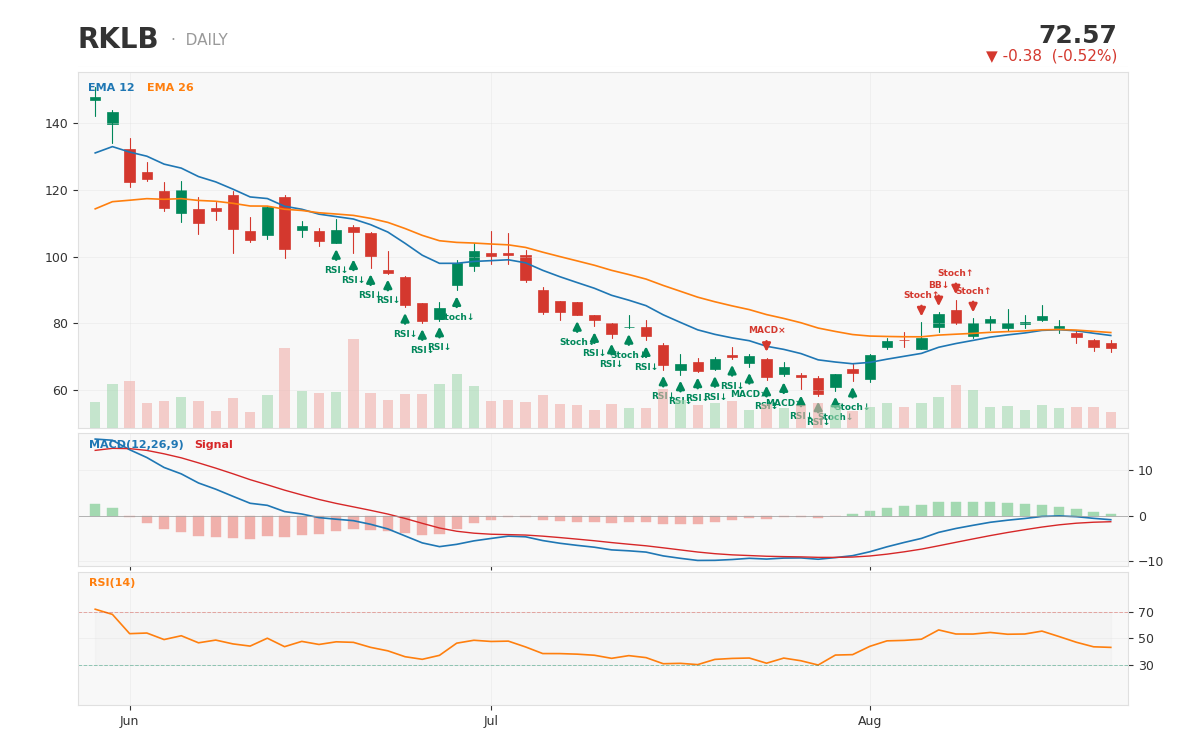Image resolution: width=1200 pixels, height=750 pixels.
Task: Click the 60 price axis label
Action: coord(59,391)
